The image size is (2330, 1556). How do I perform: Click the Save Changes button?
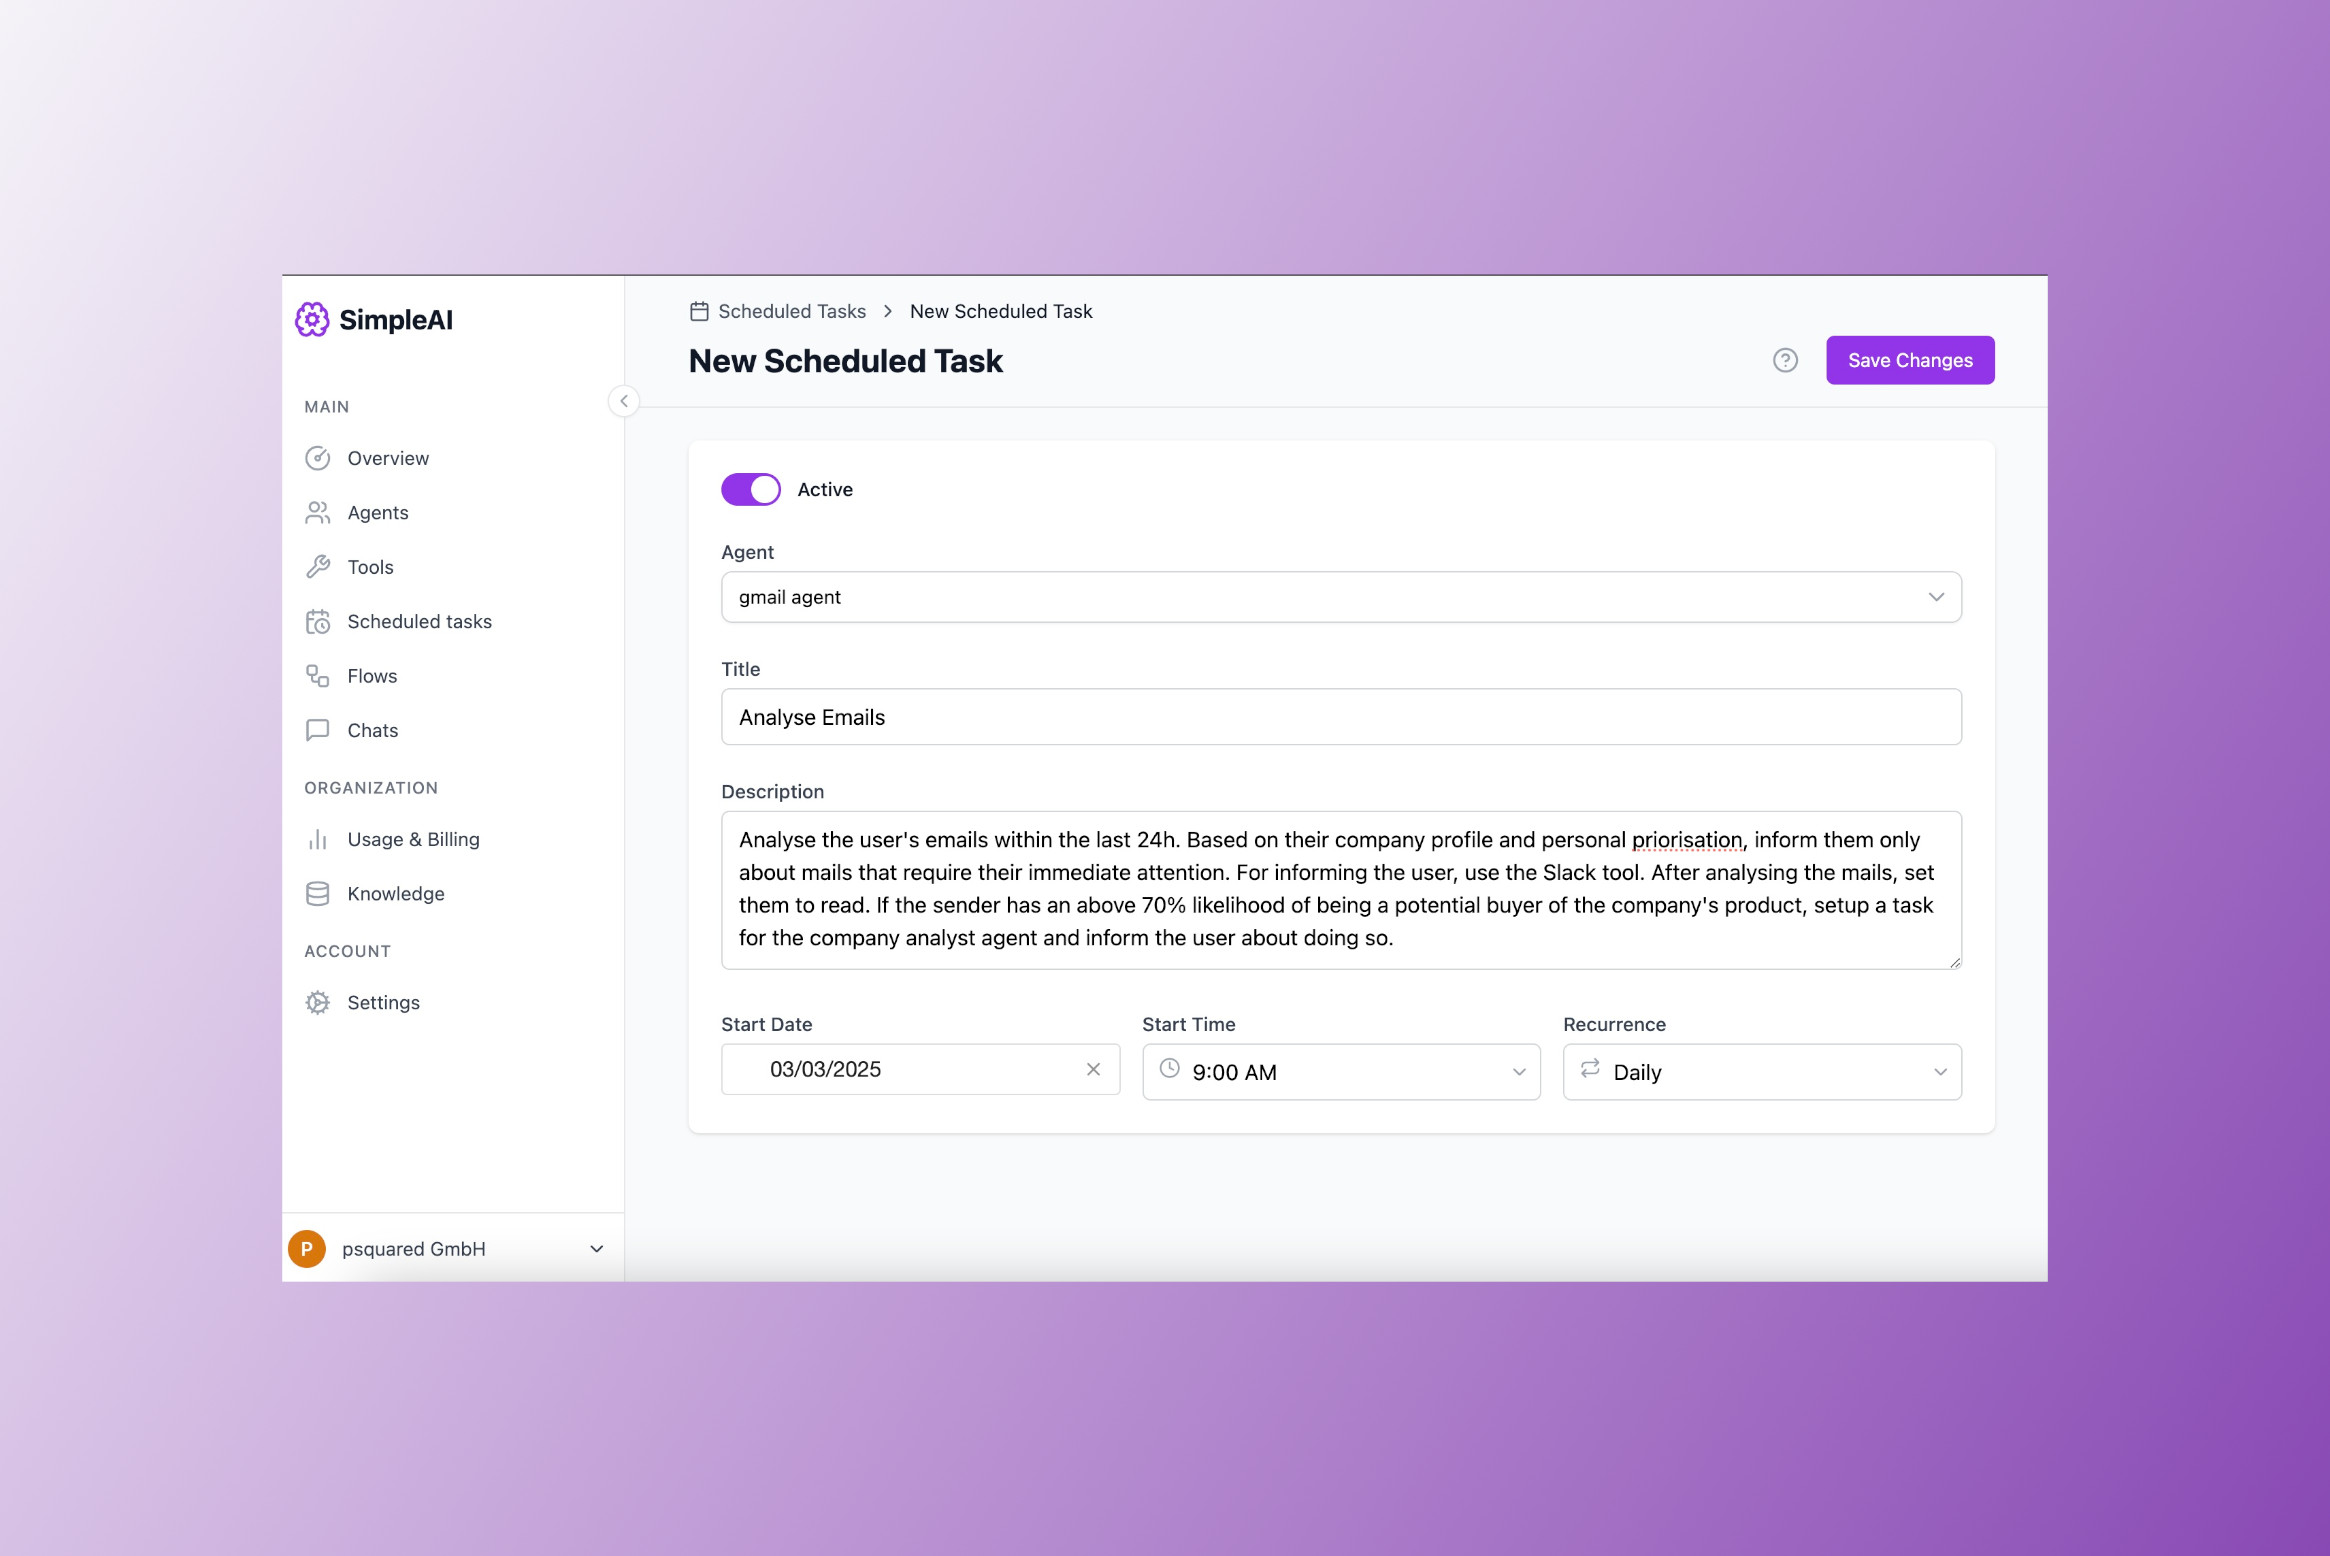[x=1910, y=360]
